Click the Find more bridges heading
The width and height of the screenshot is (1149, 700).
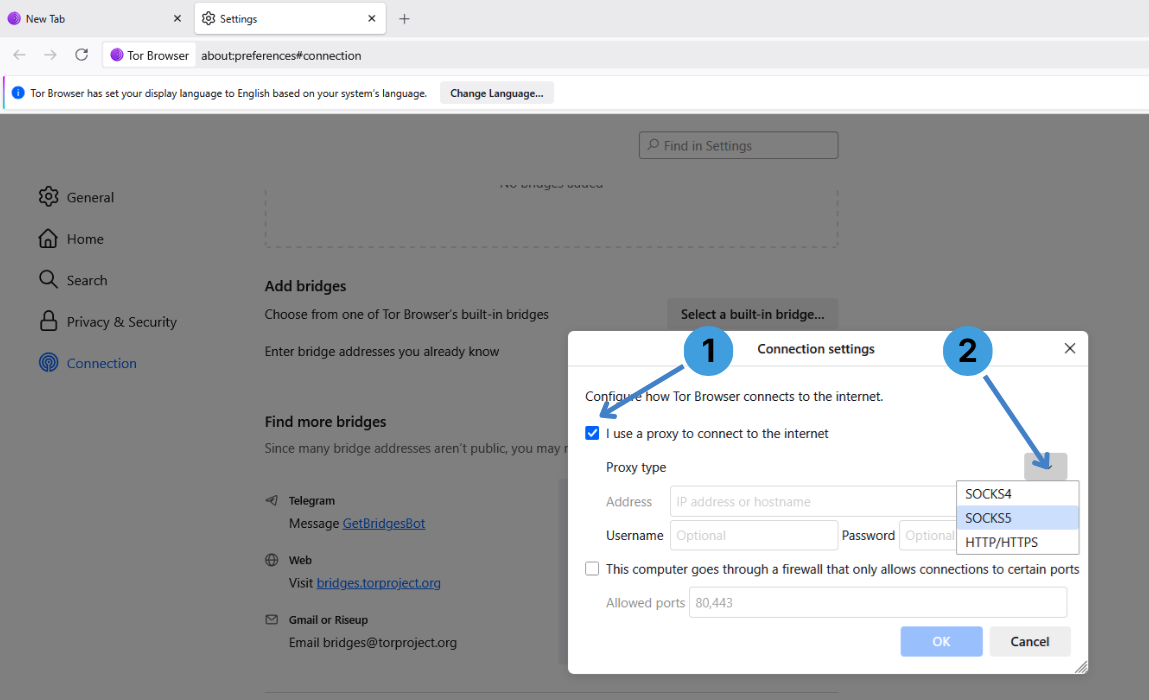(325, 421)
